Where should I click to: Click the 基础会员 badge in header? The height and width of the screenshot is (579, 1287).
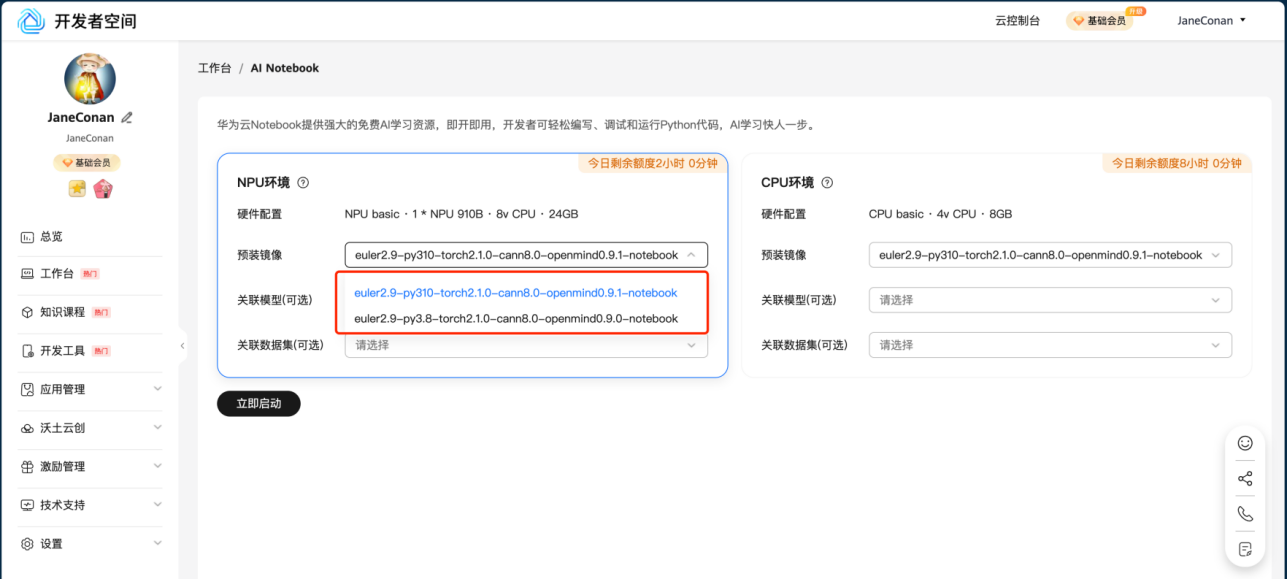point(1100,20)
